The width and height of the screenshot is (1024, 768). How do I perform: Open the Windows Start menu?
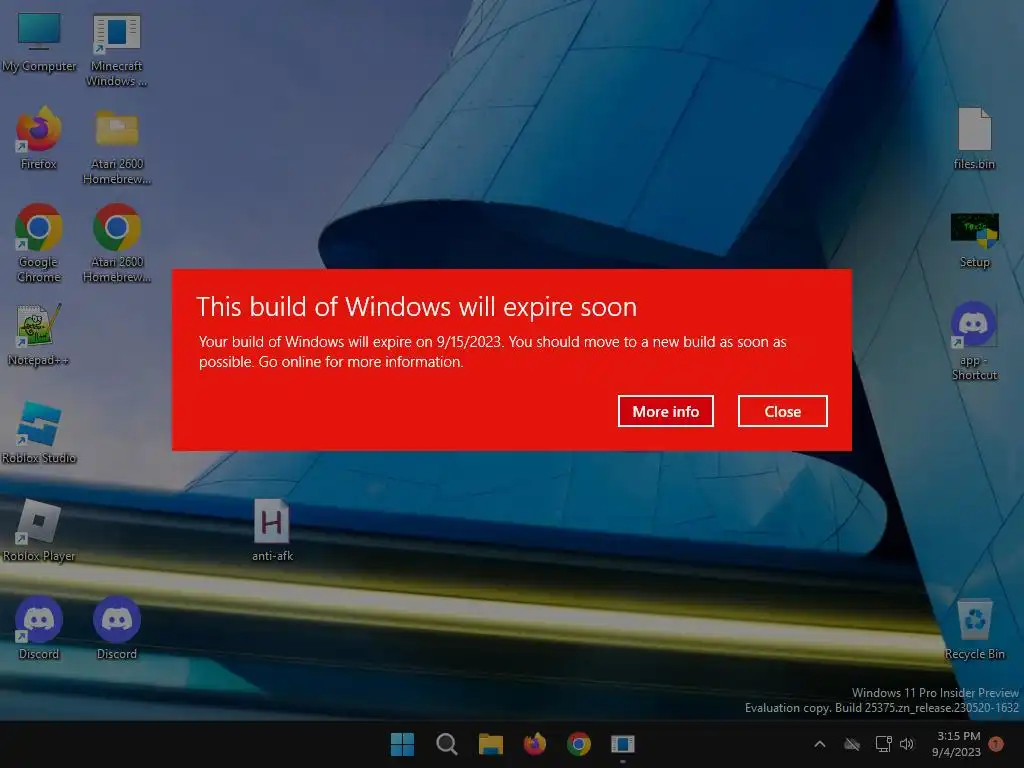point(402,744)
